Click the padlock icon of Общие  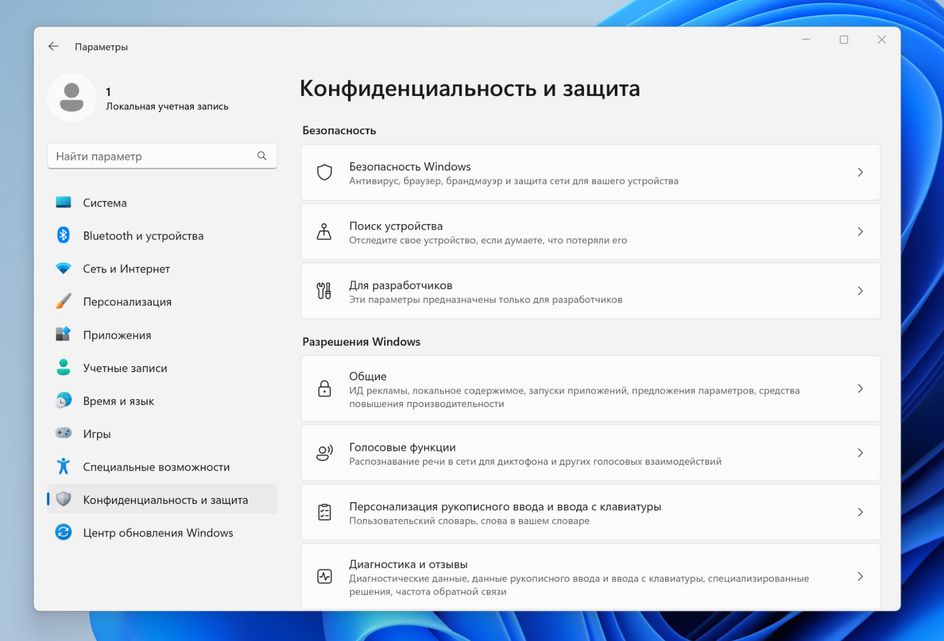pyautogui.click(x=324, y=389)
